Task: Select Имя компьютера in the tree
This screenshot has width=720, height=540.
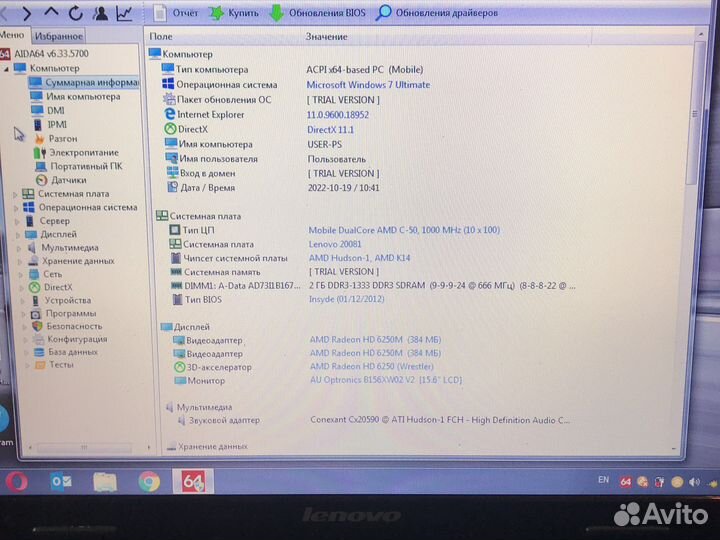Action: 75,96
